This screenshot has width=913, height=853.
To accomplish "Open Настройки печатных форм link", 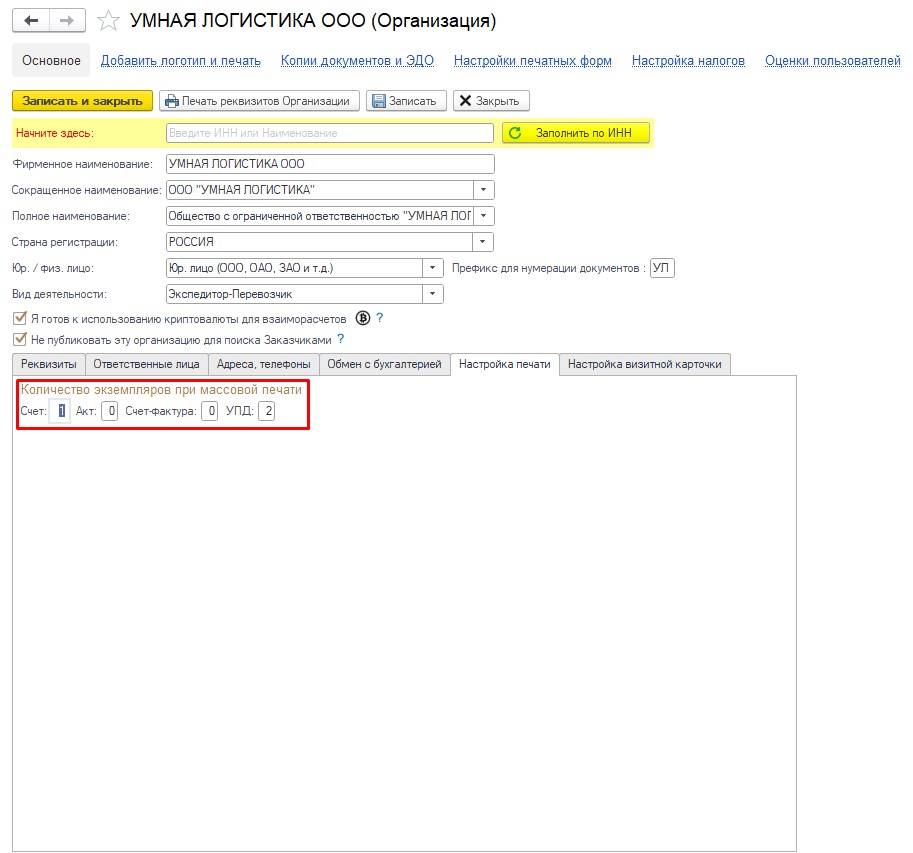I will pyautogui.click(x=533, y=61).
